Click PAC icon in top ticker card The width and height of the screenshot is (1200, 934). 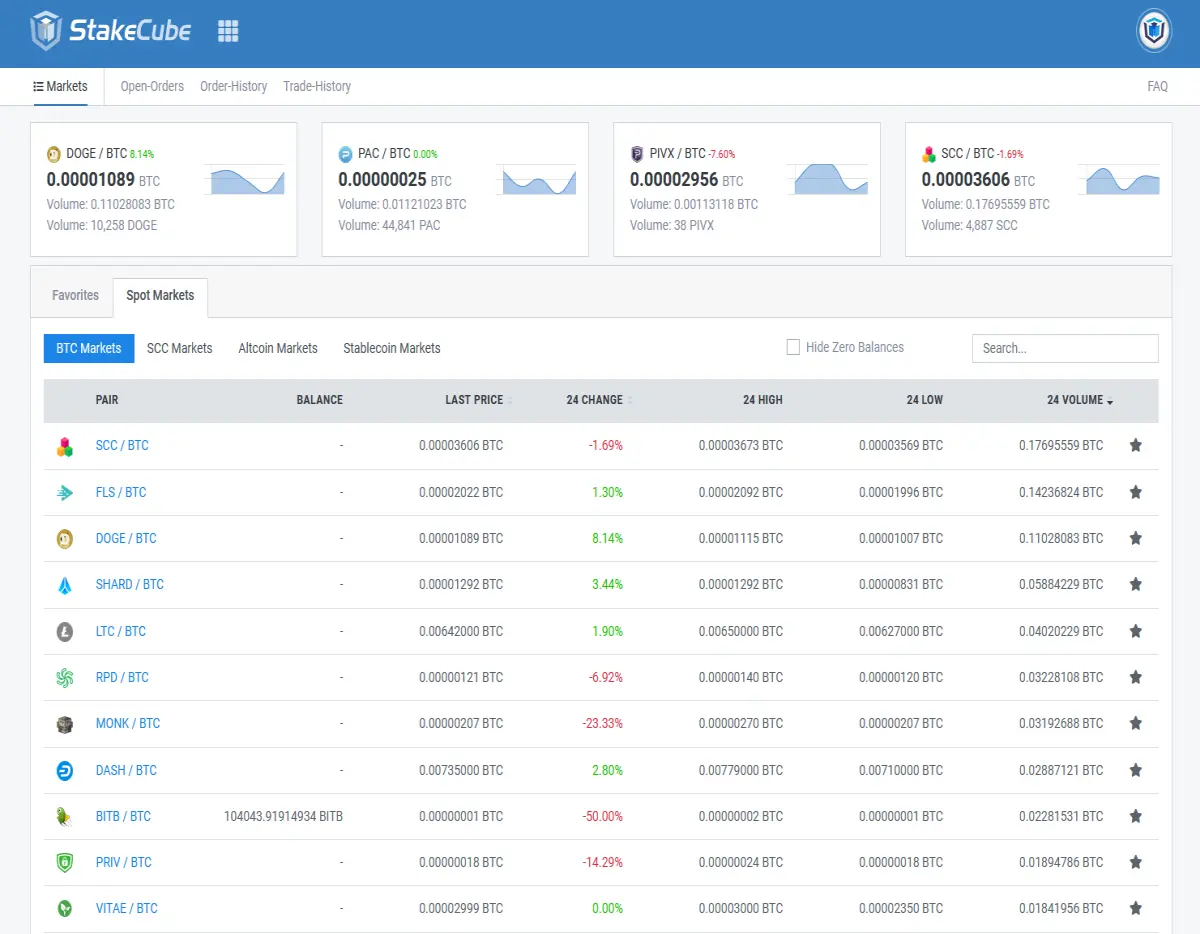[346, 154]
